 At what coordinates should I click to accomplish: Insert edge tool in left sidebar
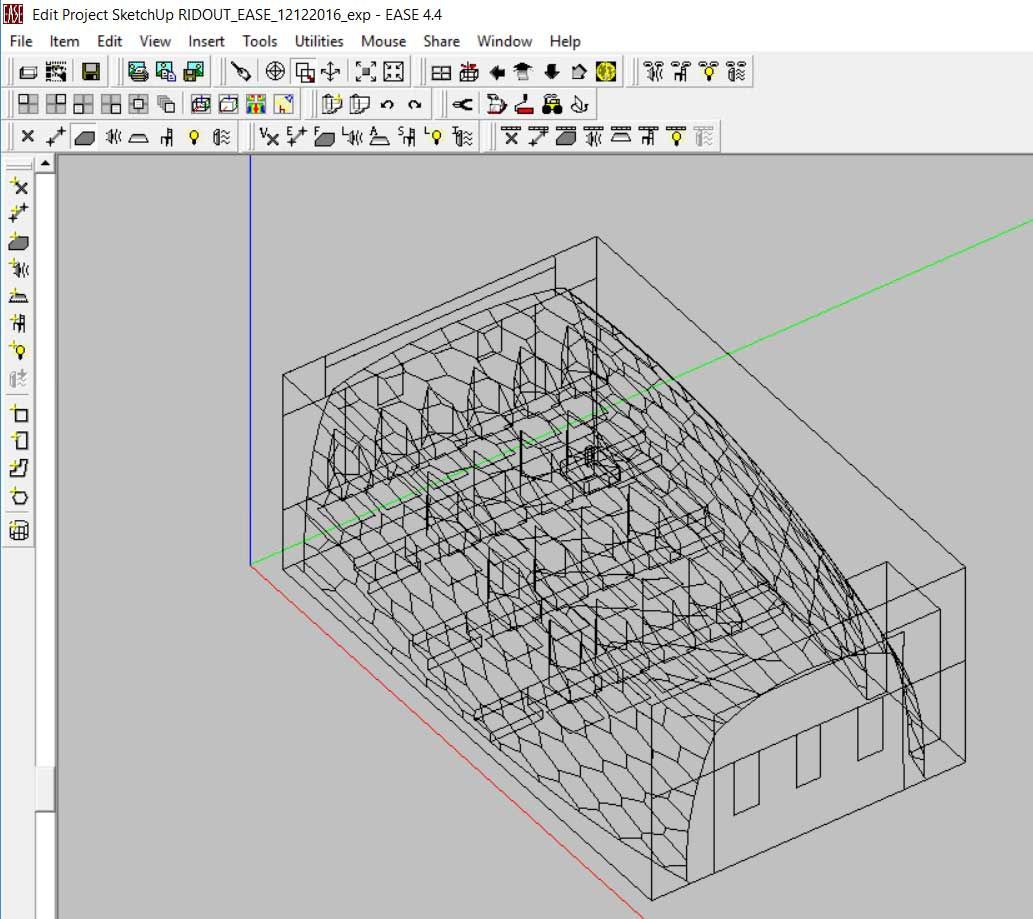[19, 213]
